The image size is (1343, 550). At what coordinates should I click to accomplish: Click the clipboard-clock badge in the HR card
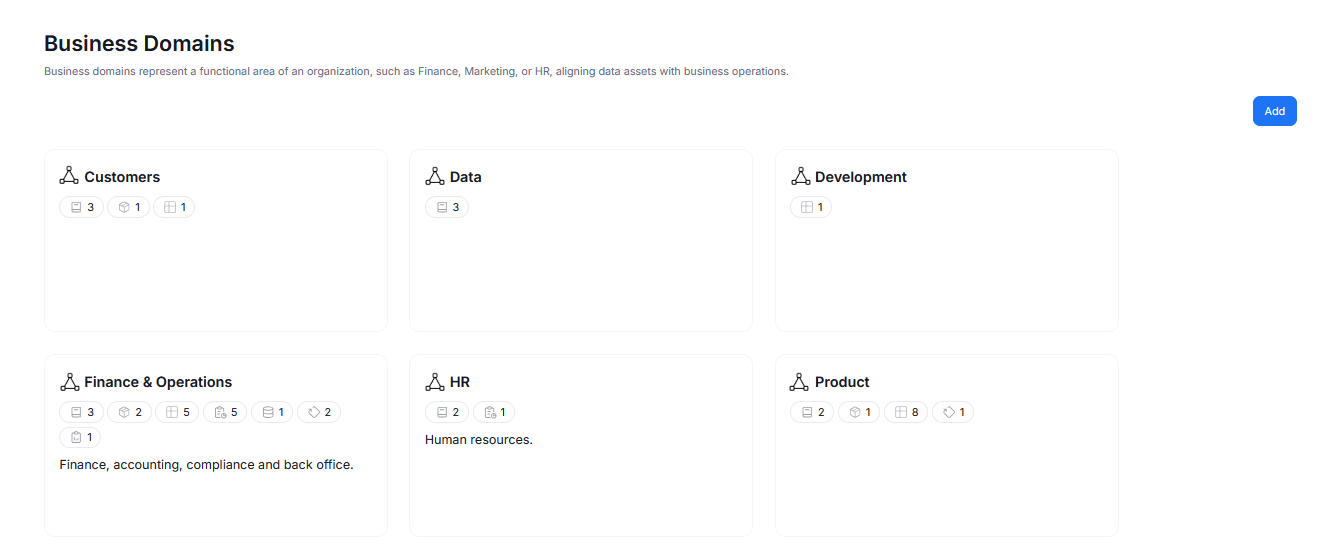pos(494,412)
